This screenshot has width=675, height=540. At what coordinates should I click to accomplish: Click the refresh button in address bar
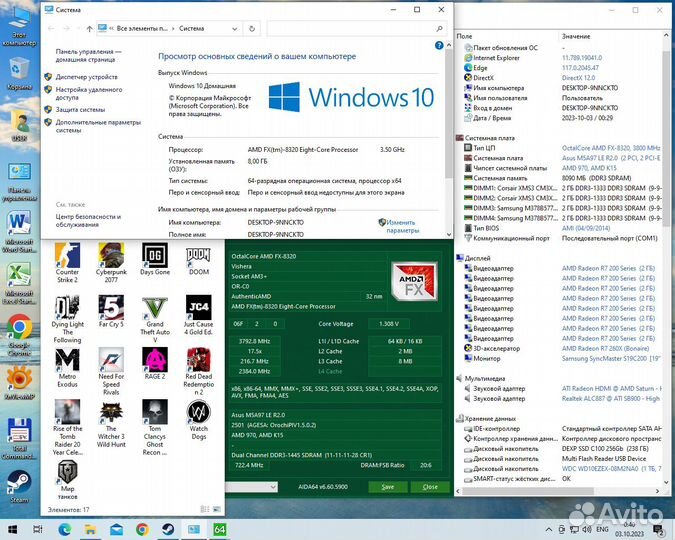(252, 29)
